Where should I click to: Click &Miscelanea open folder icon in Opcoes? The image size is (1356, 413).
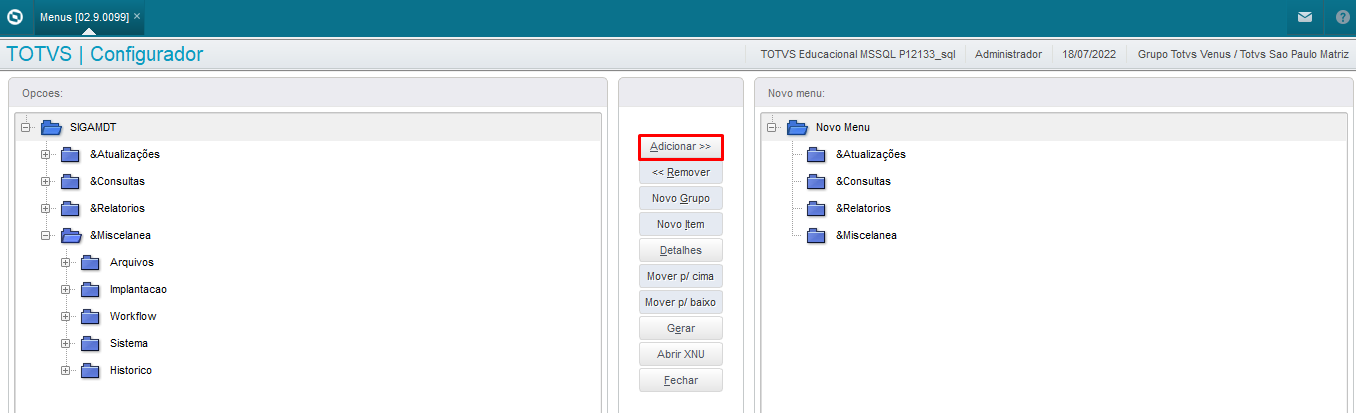[x=71, y=235]
